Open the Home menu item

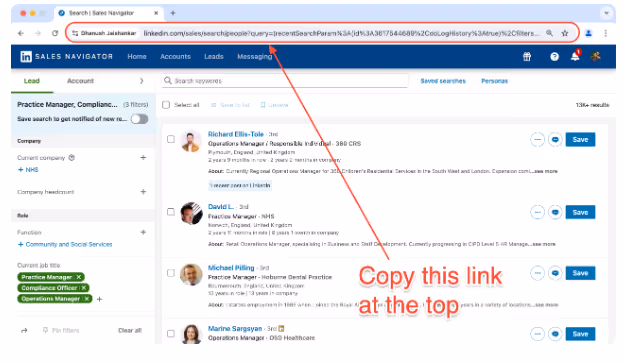137,57
